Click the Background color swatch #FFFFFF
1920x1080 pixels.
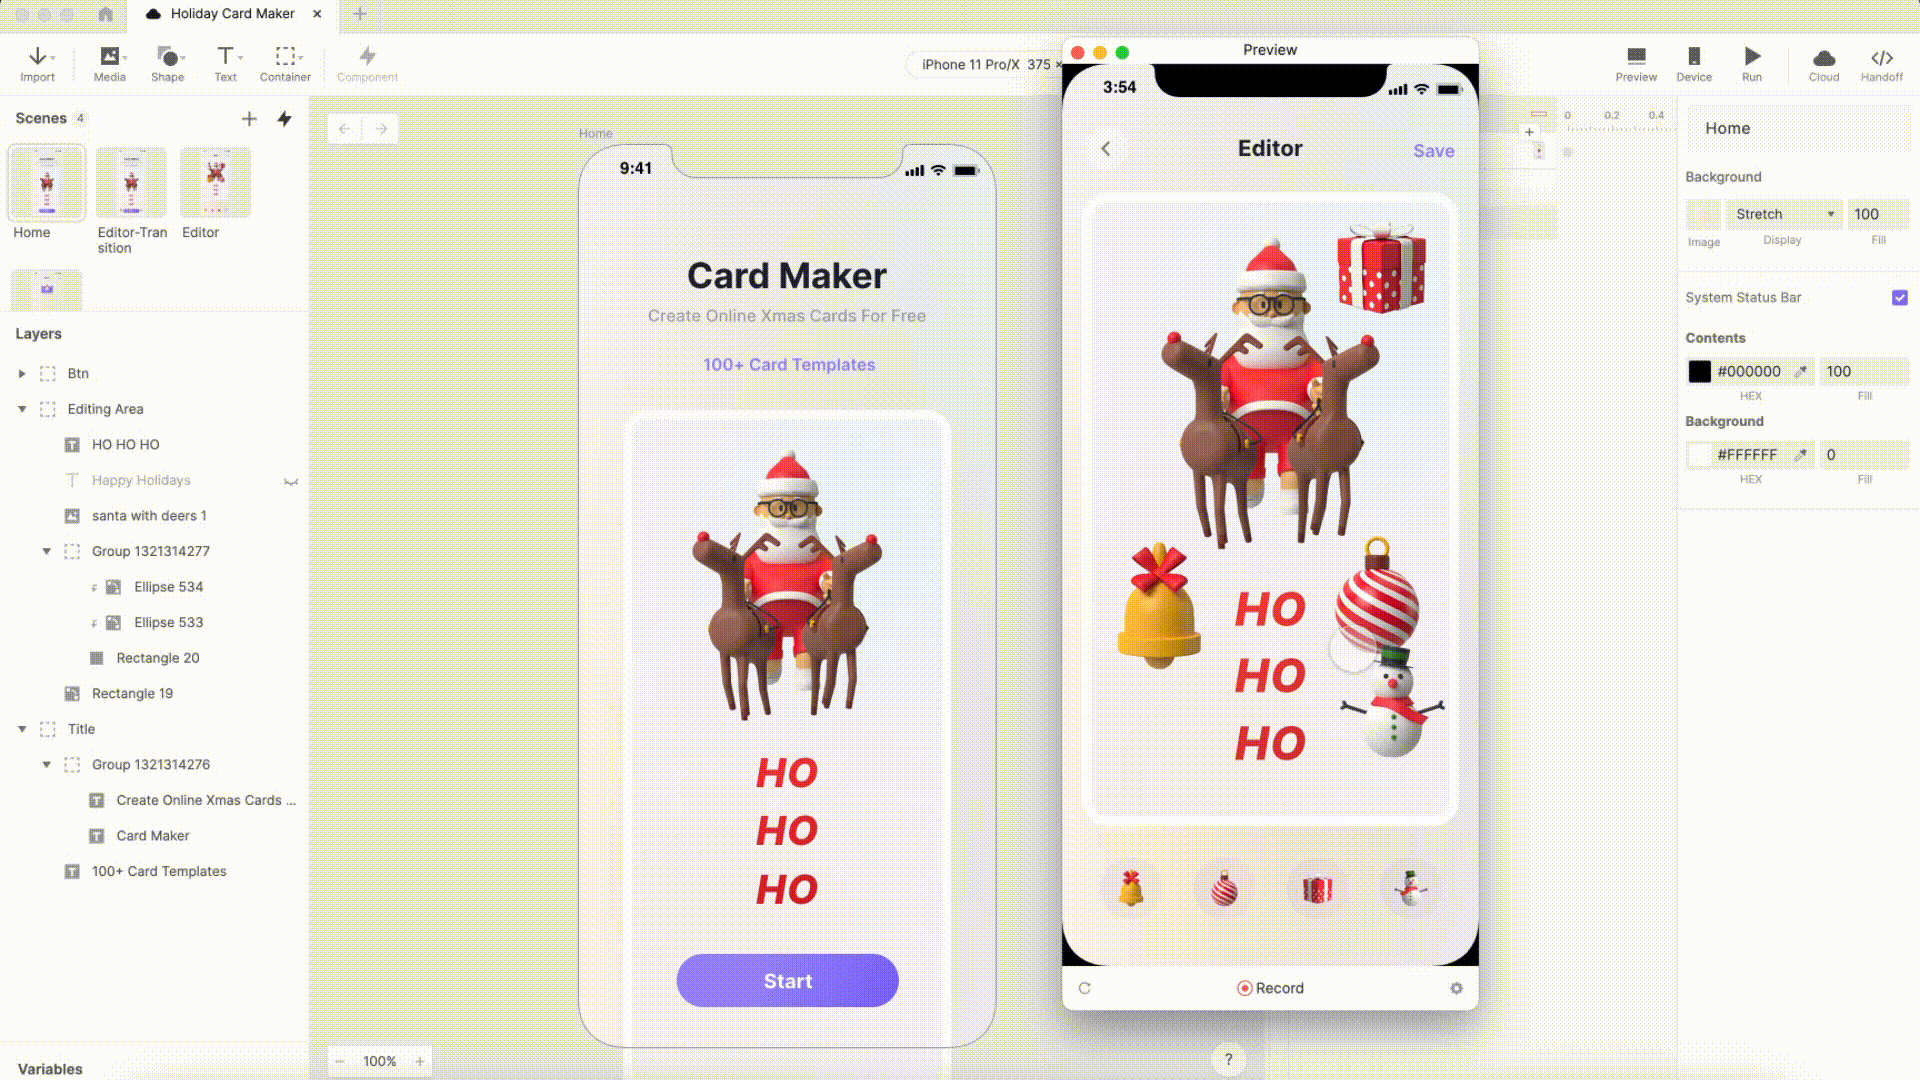pyautogui.click(x=1700, y=455)
